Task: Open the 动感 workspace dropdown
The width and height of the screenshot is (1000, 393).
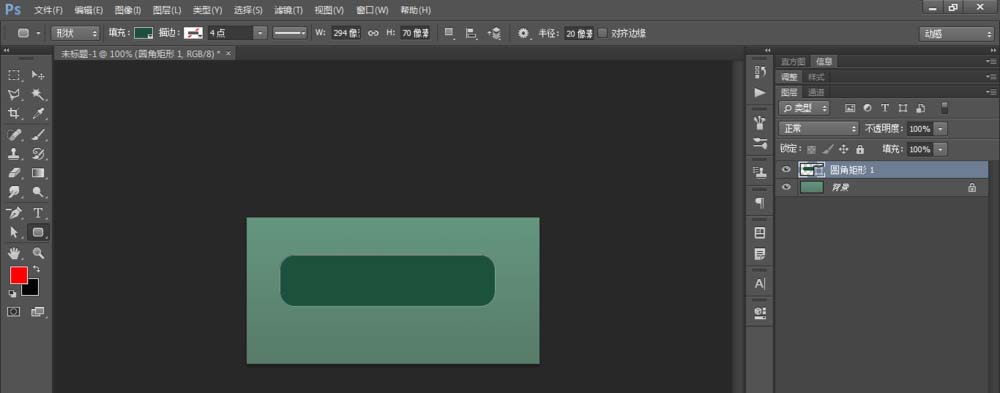Action: tap(956, 34)
